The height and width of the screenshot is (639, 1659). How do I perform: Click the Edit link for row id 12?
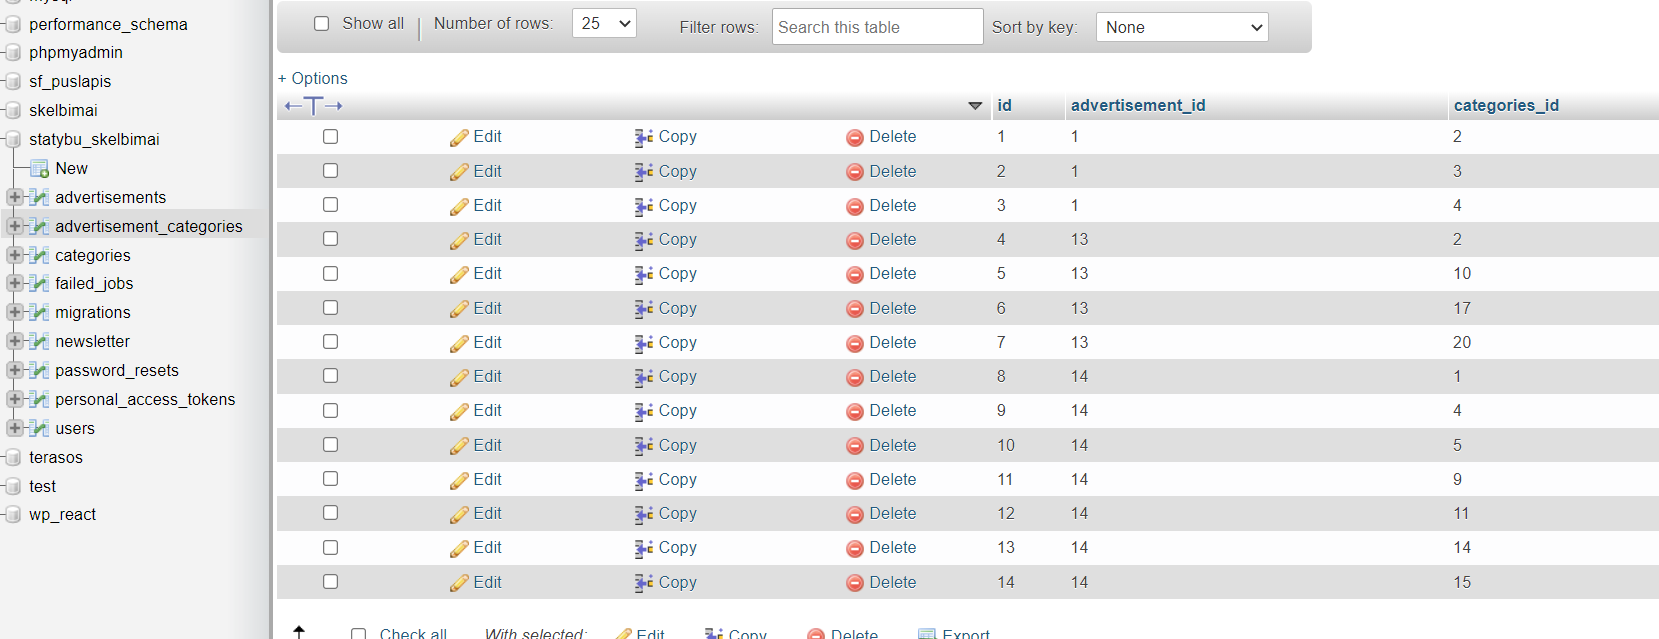[x=487, y=513]
